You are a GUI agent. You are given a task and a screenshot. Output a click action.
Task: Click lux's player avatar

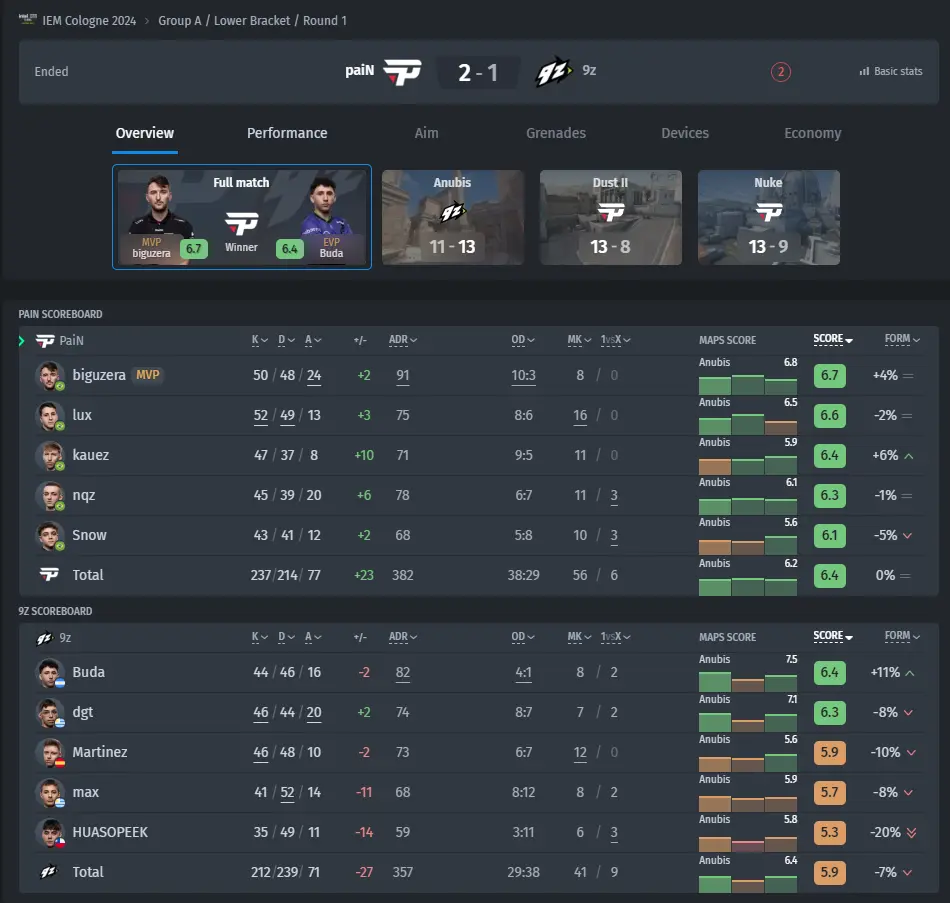click(49, 416)
